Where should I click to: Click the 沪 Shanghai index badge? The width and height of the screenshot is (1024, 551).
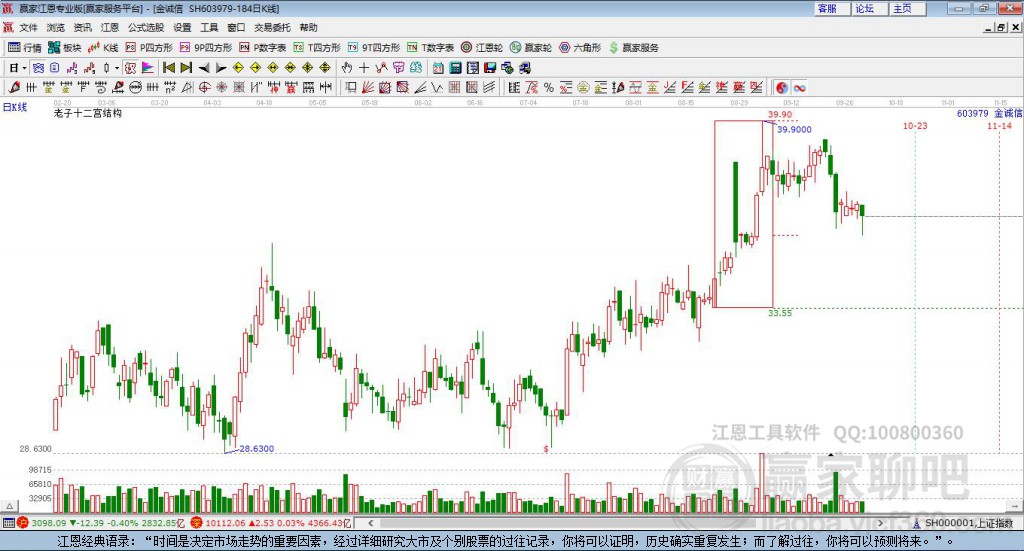[x=23, y=523]
